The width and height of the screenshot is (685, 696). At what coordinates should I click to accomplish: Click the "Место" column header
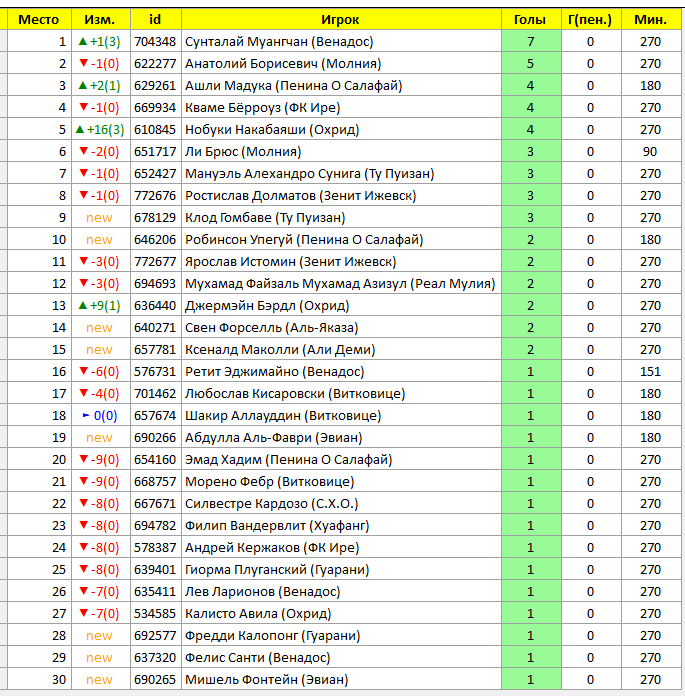click(39, 20)
